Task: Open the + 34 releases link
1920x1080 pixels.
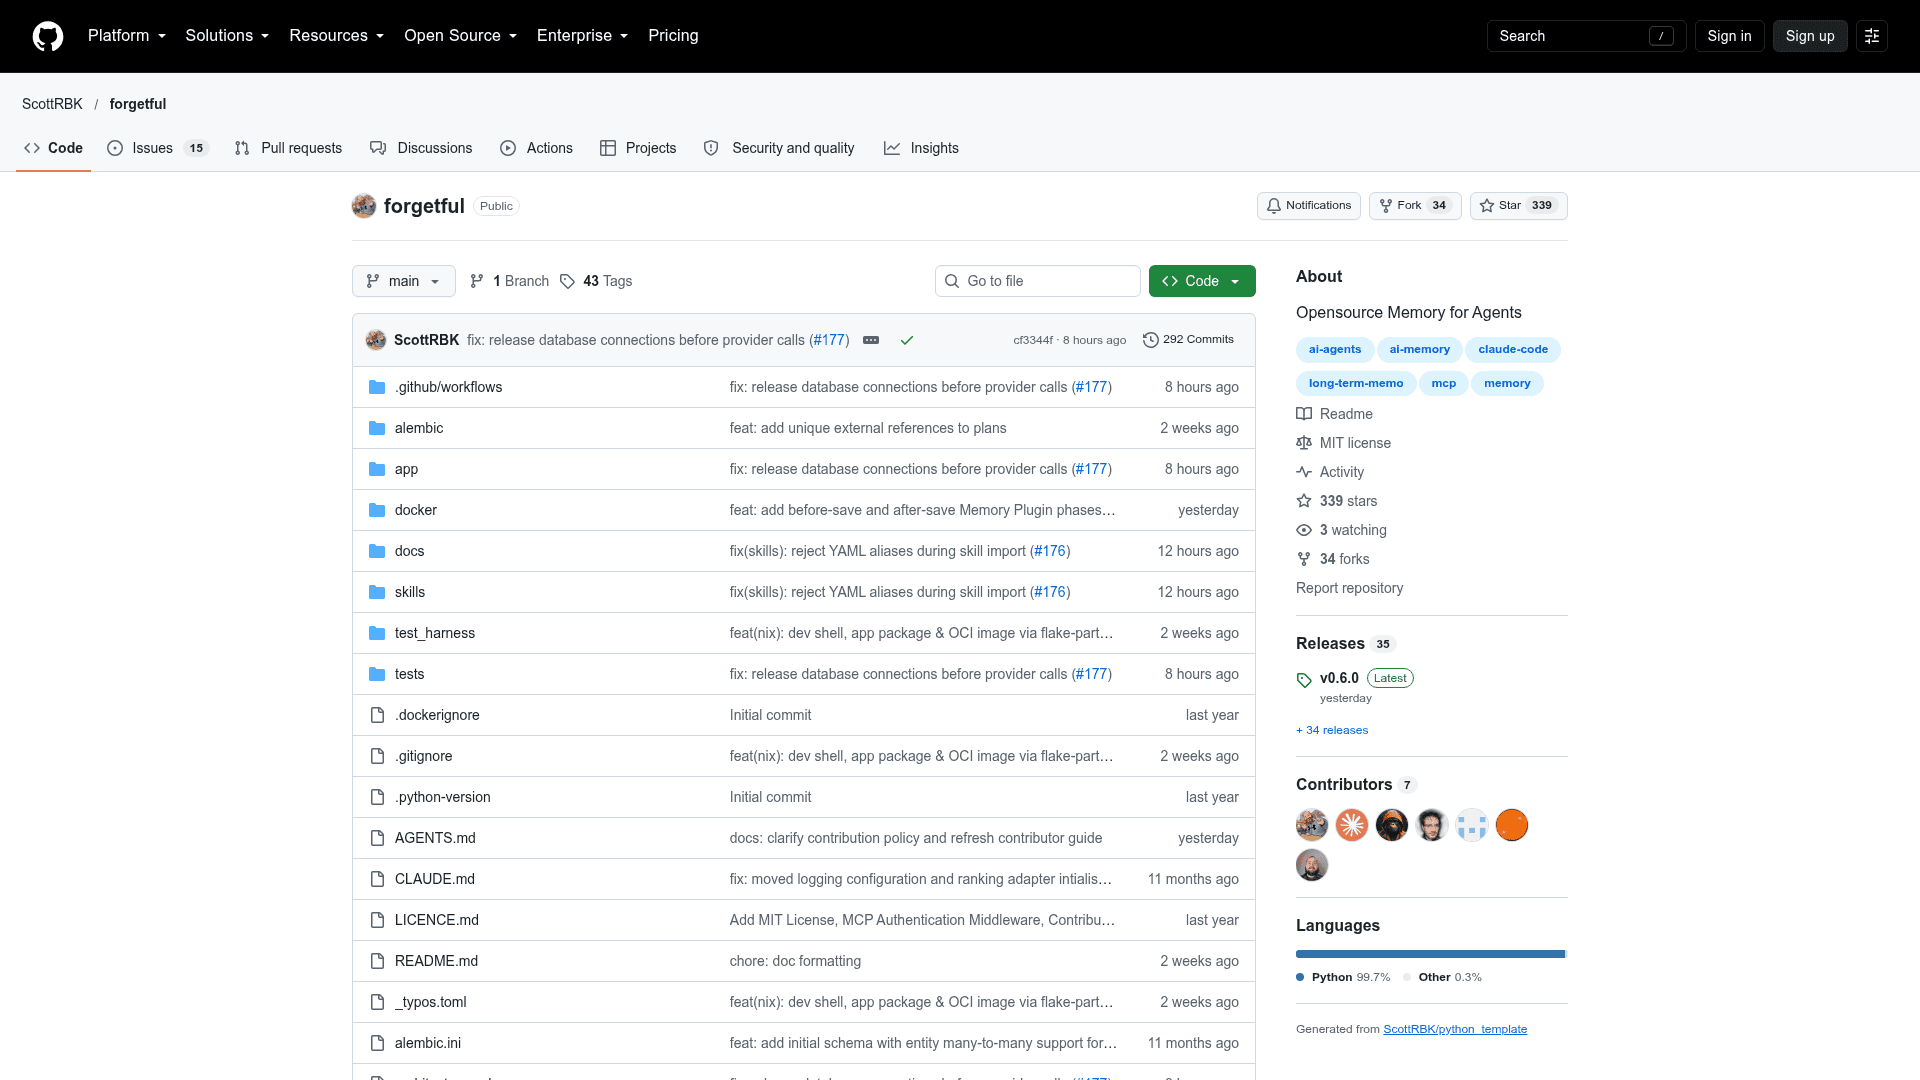Action: point(1332,730)
